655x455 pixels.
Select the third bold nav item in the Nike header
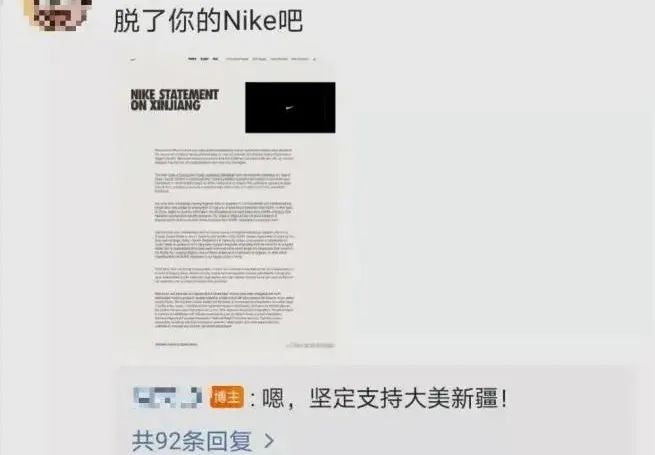[x=216, y=59]
